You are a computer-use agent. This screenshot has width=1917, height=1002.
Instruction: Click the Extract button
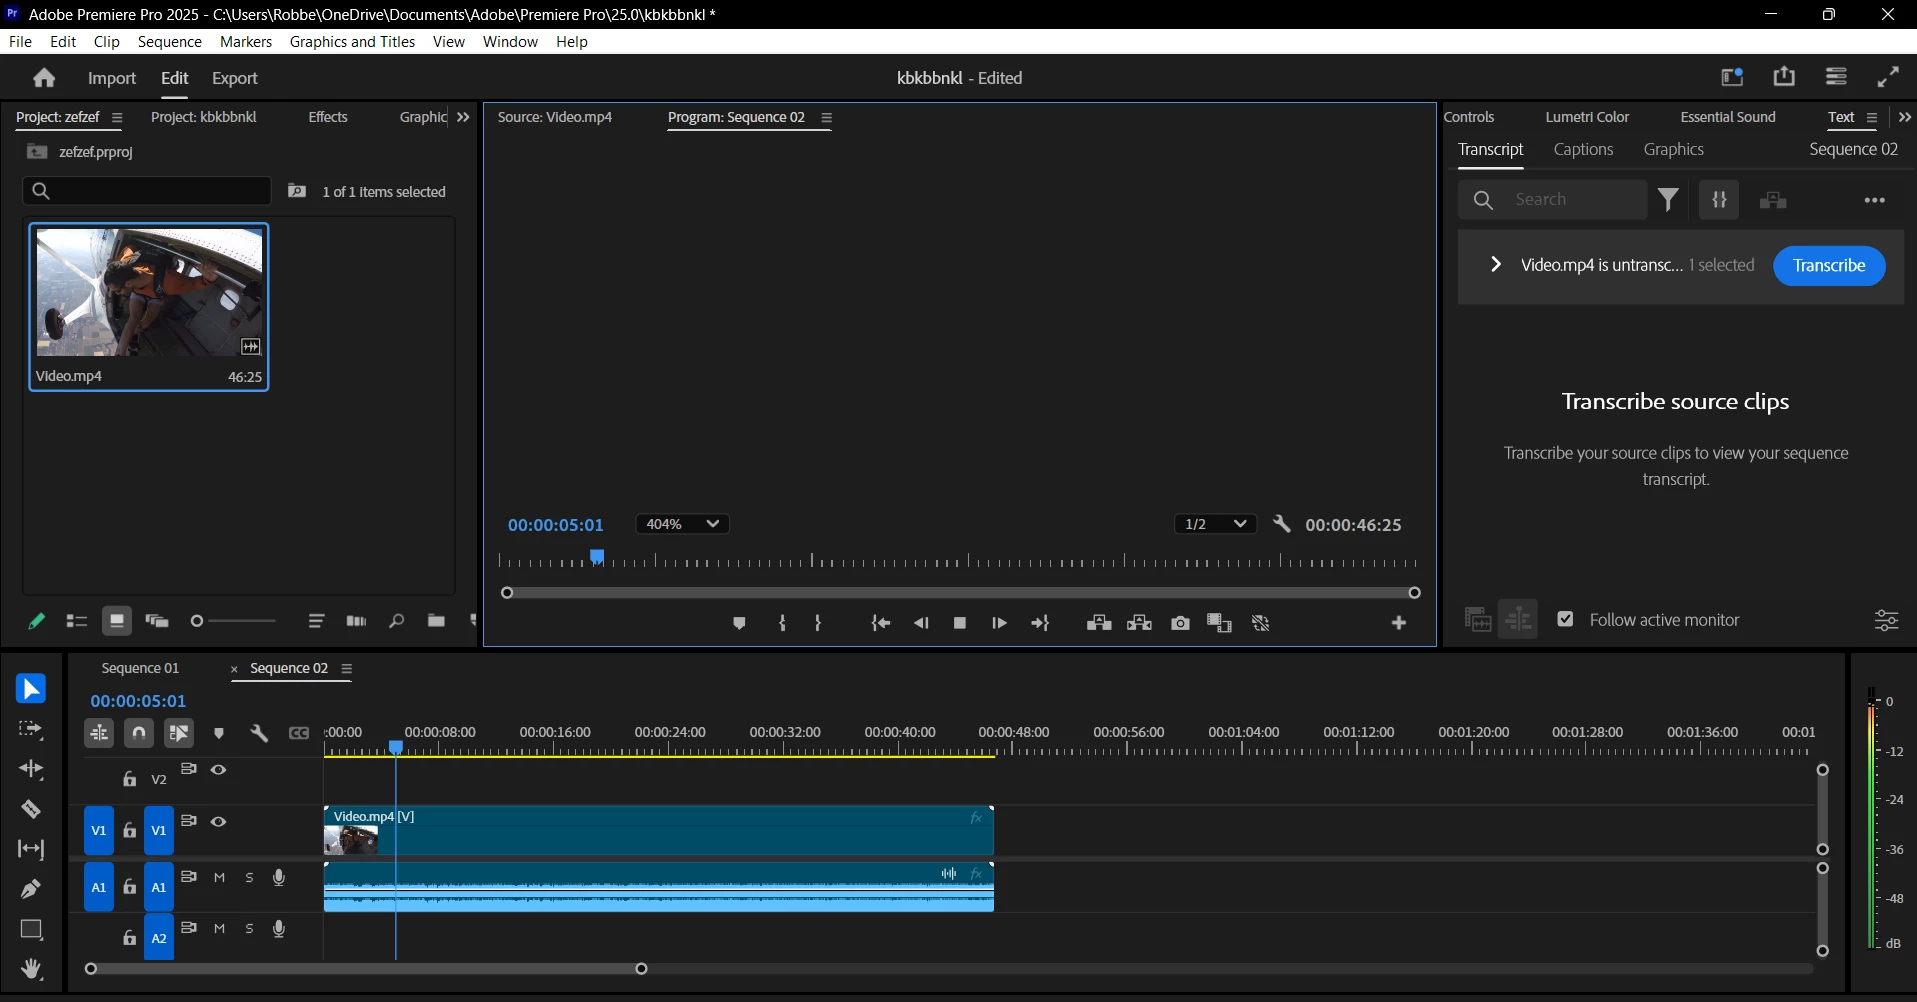(x=1139, y=623)
